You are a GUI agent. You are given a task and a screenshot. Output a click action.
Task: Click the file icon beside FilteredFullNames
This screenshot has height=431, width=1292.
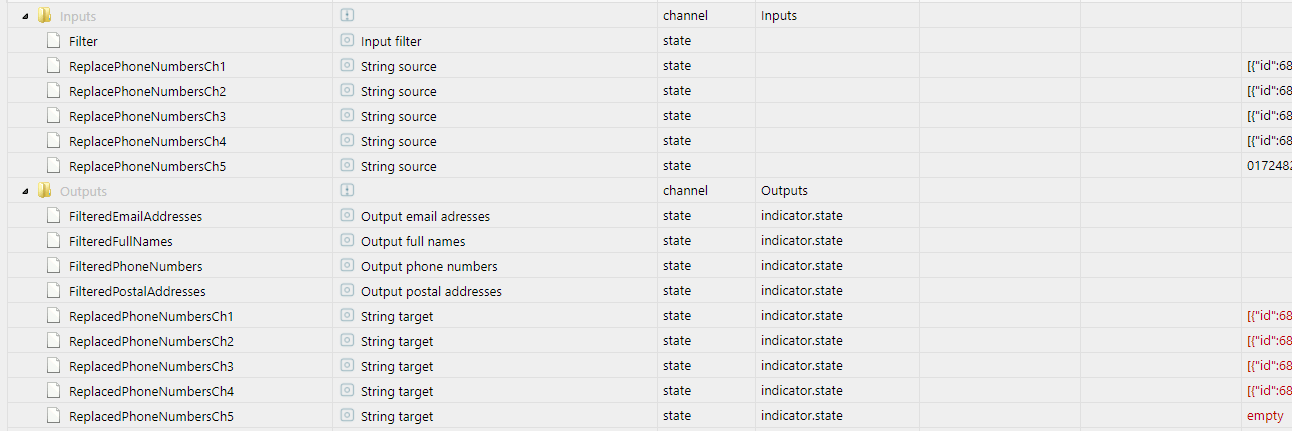53,241
